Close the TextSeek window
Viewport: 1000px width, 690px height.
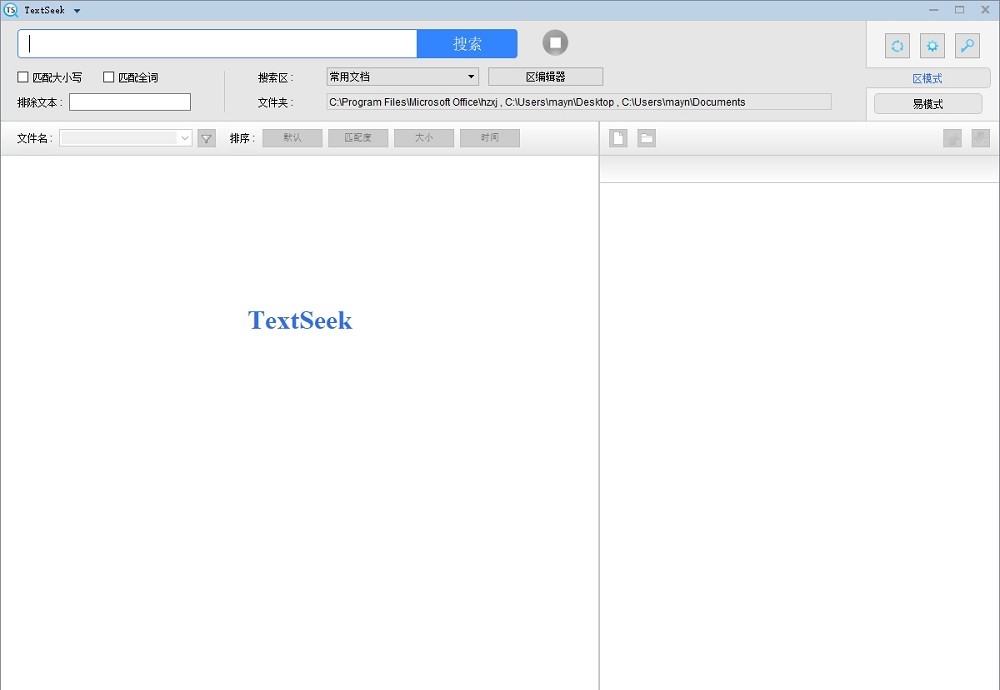click(x=985, y=10)
